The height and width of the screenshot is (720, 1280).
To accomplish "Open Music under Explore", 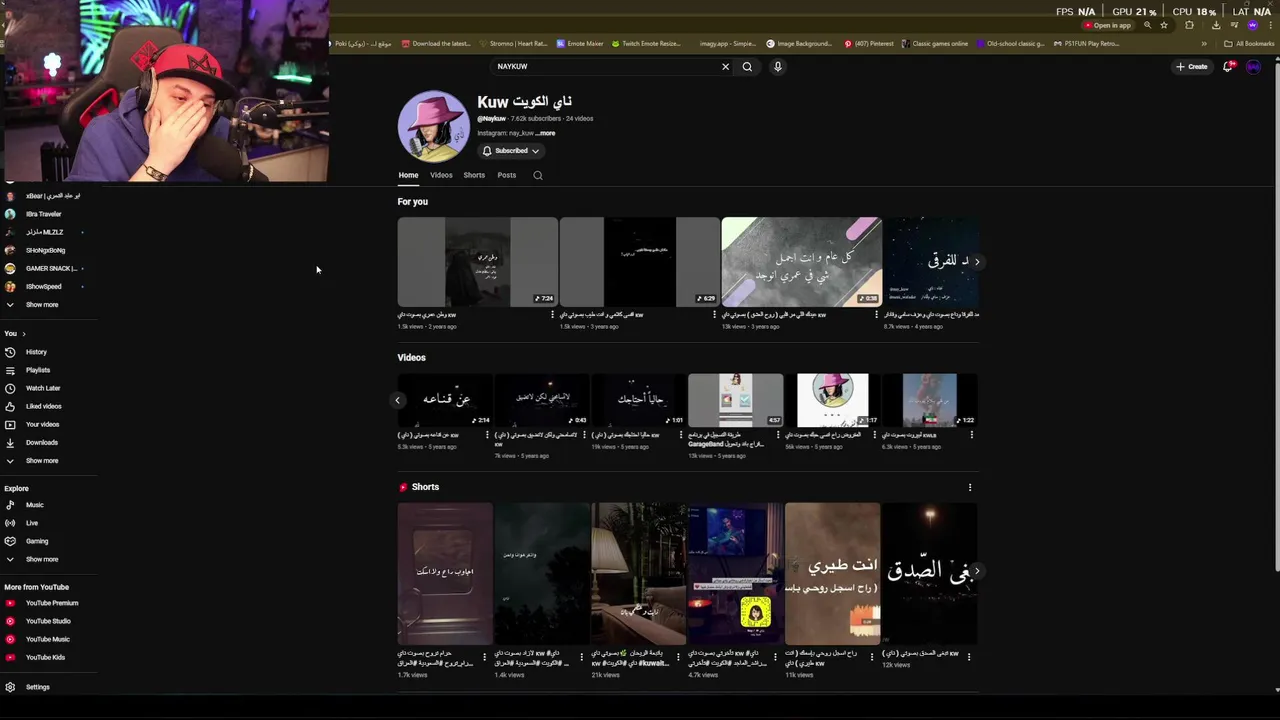I will (34, 505).
